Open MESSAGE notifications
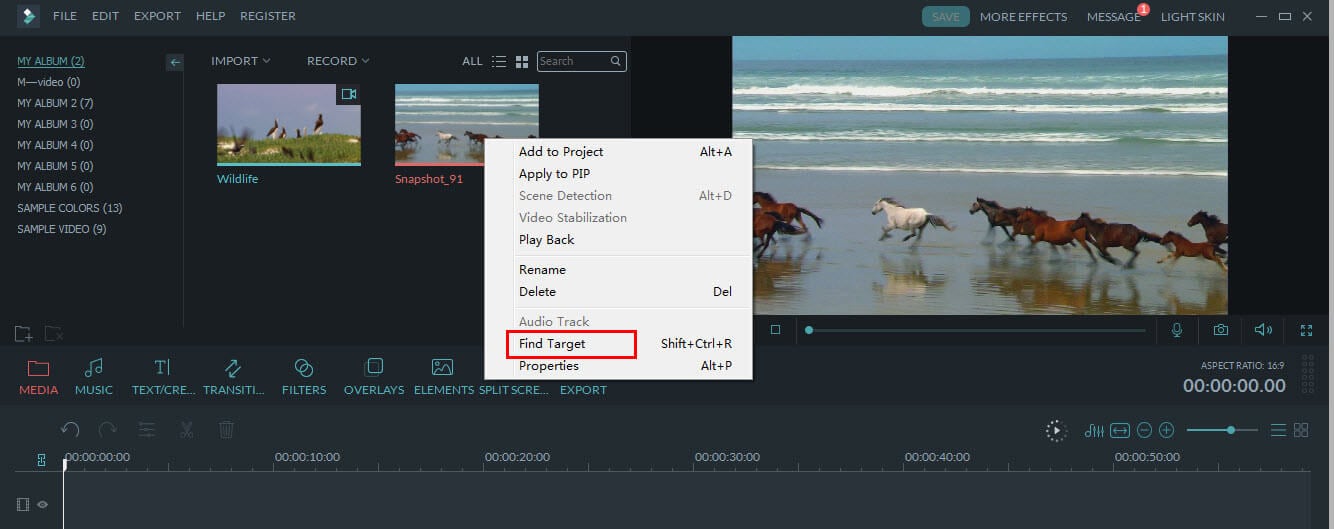The width and height of the screenshot is (1334, 529). point(1114,17)
